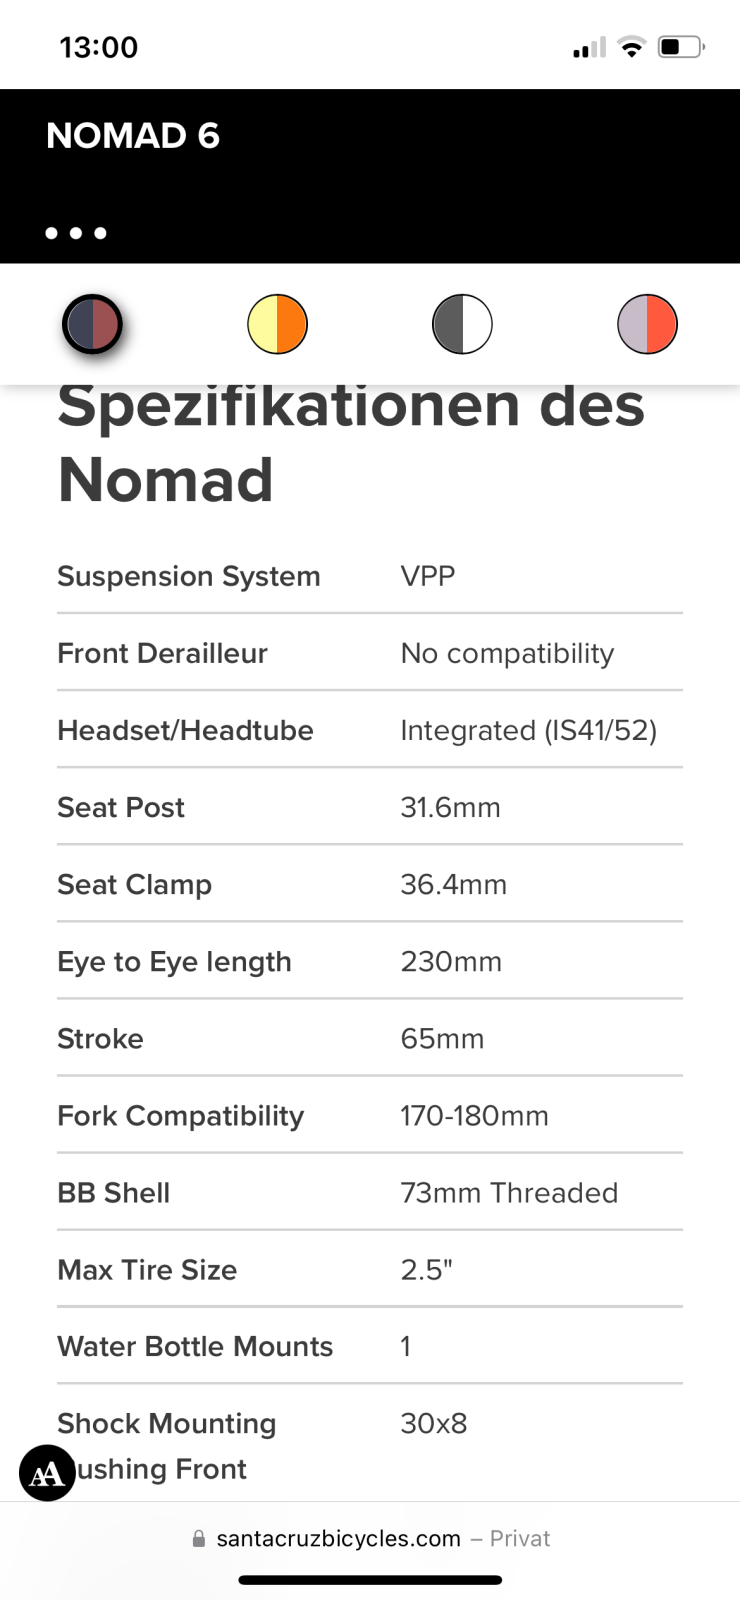Open the three-dot menu under Nomad 6

(x=76, y=233)
